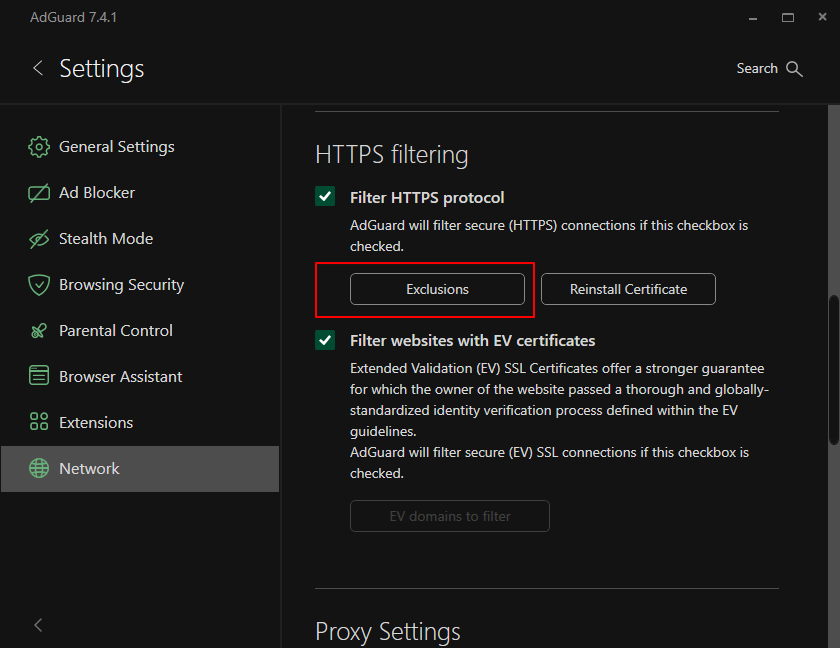This screenshot has height=648, width=840.
Task: Click the Browser Assistant window icon
Action: [39, 377]
